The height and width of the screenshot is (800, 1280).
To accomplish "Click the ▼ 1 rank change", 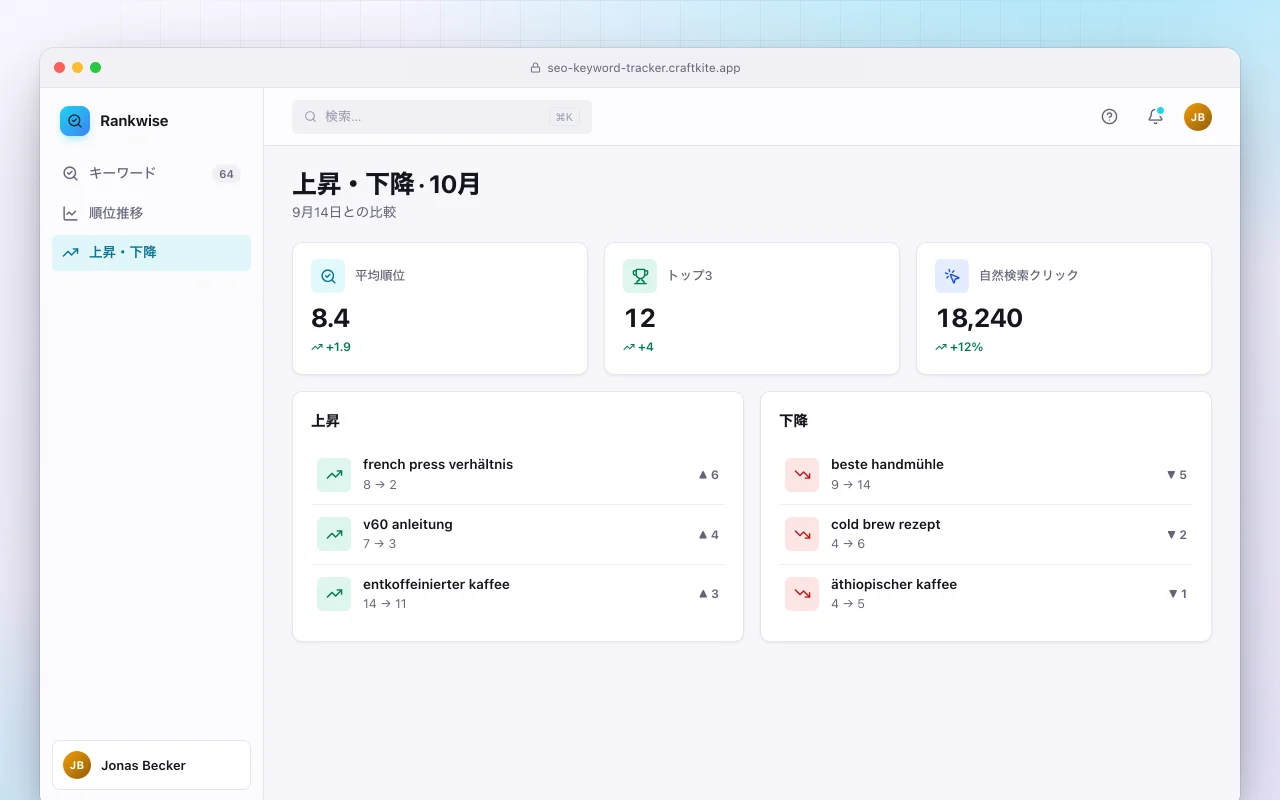I will point(1178,594).
